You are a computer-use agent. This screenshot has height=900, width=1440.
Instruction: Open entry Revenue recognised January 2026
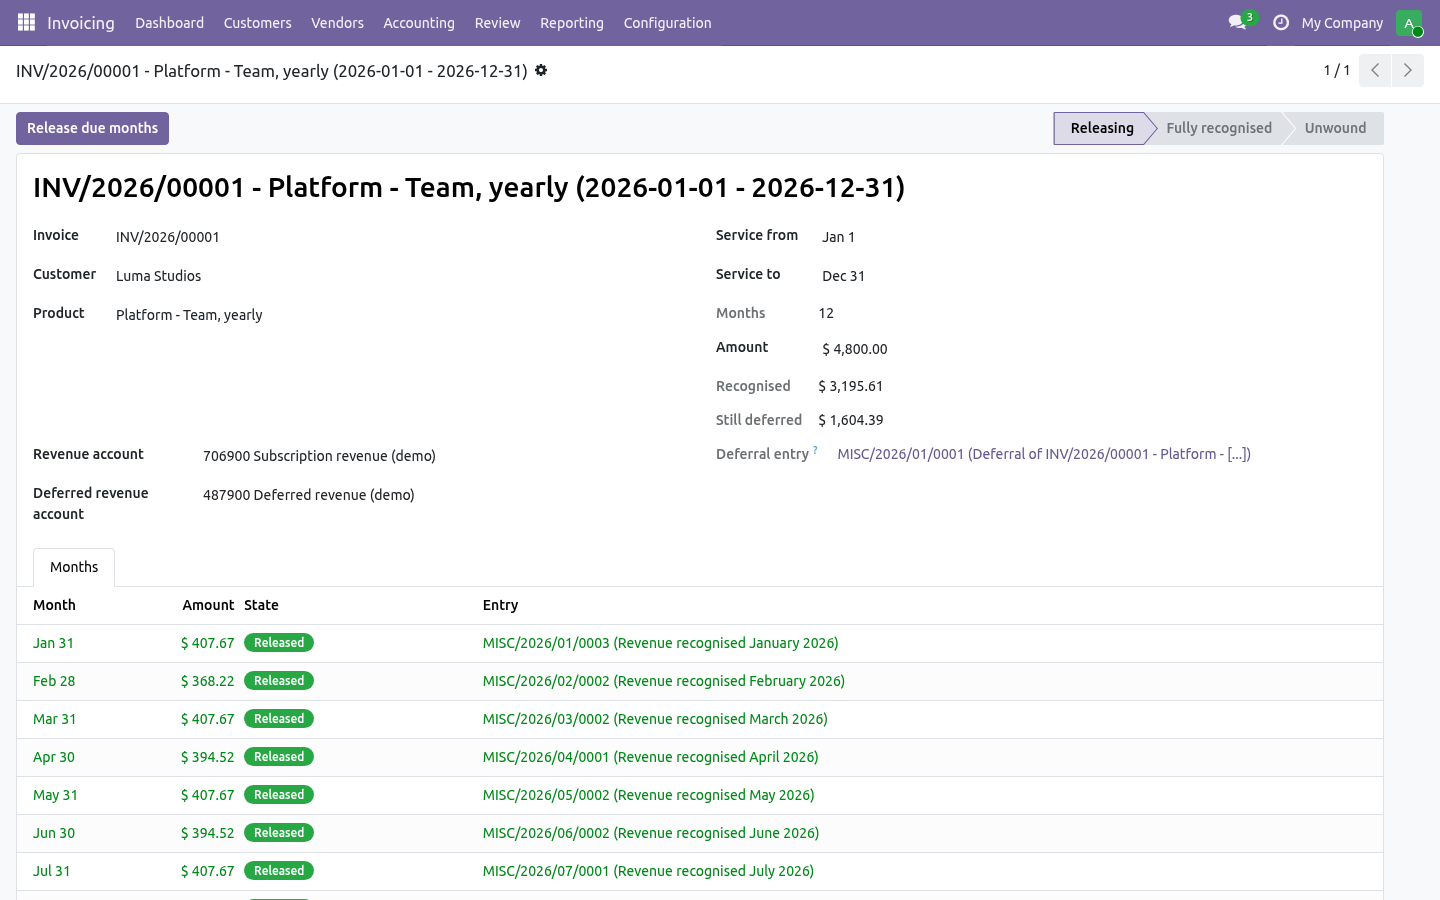point(660,643)
